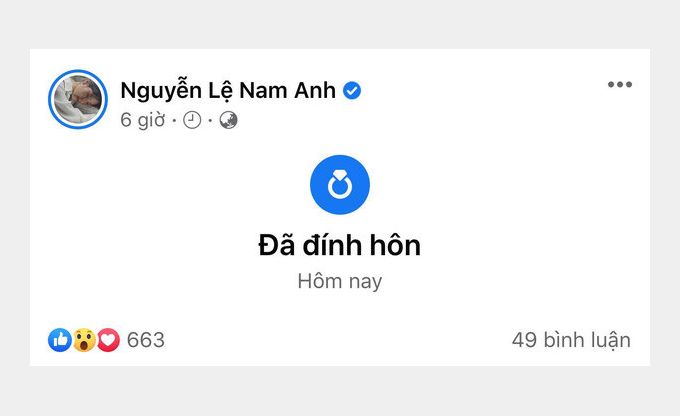Click the Love heart reaction icon
Image resolution: width=680 pixels, height=416 pixels.
click(108, 340)
